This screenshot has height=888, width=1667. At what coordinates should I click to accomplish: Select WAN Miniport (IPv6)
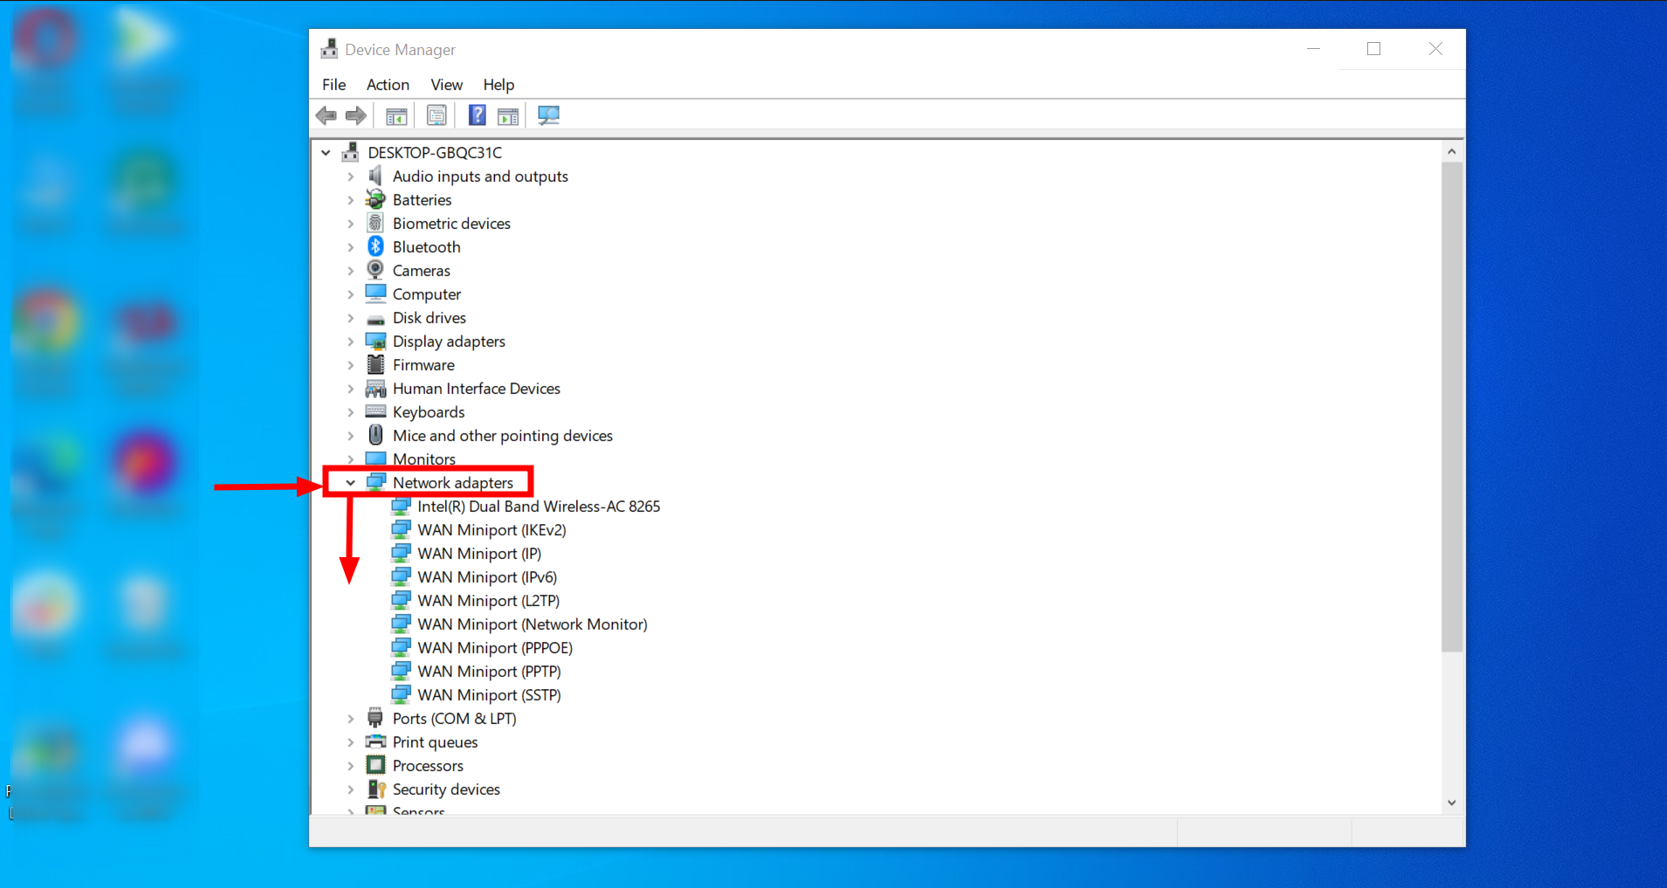pyautogui.click(x=487, y=577)
